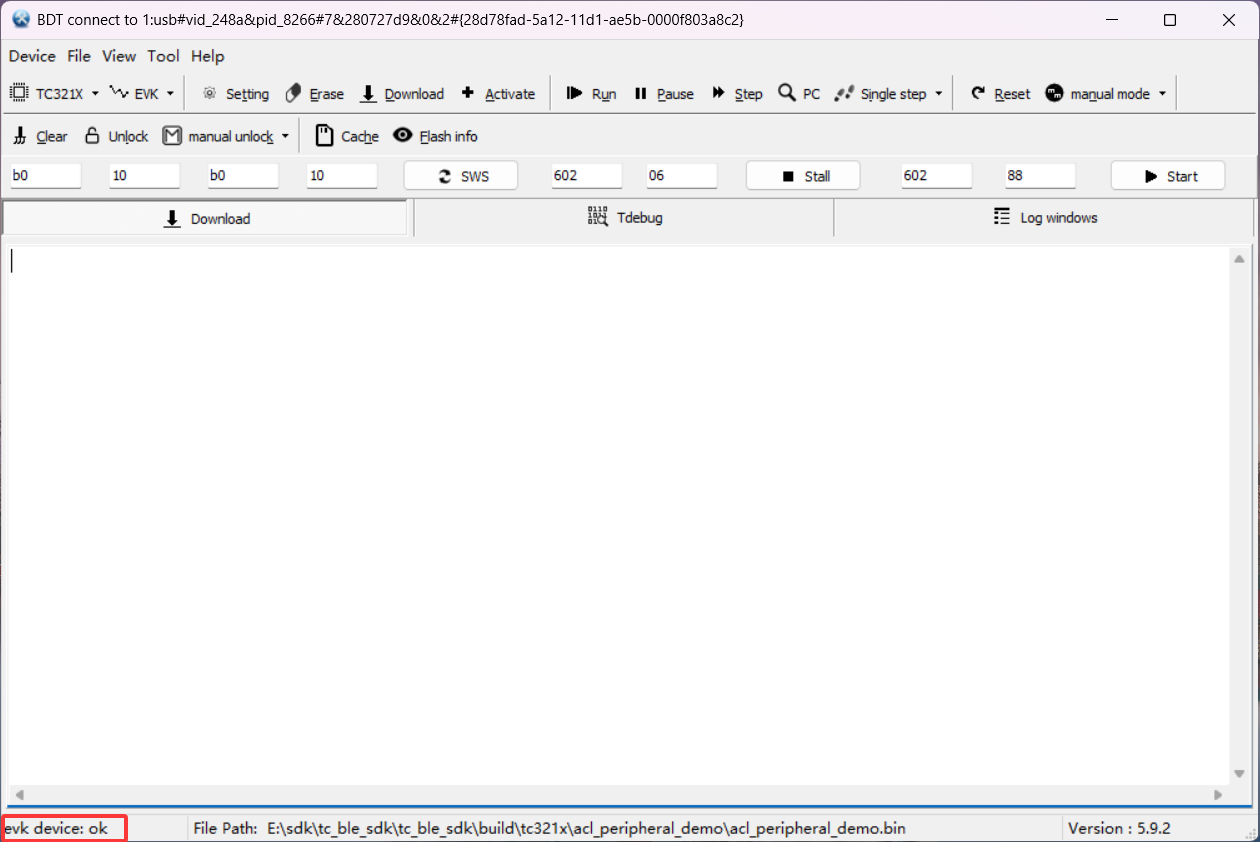Image resolution: width=1260 pixels, height=842 pixels.
Task: Open the Setting gear option
Action: pyautogui.click(x=209, y=93)
